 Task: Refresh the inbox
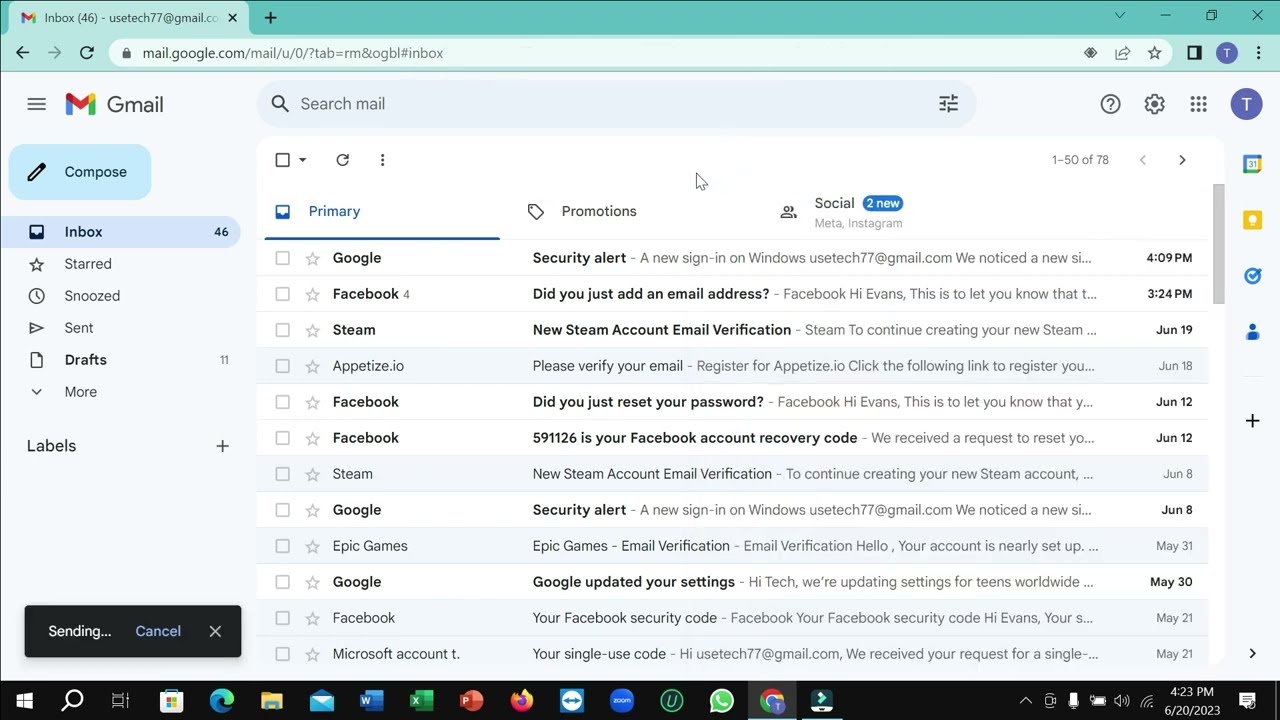(342, 160)
